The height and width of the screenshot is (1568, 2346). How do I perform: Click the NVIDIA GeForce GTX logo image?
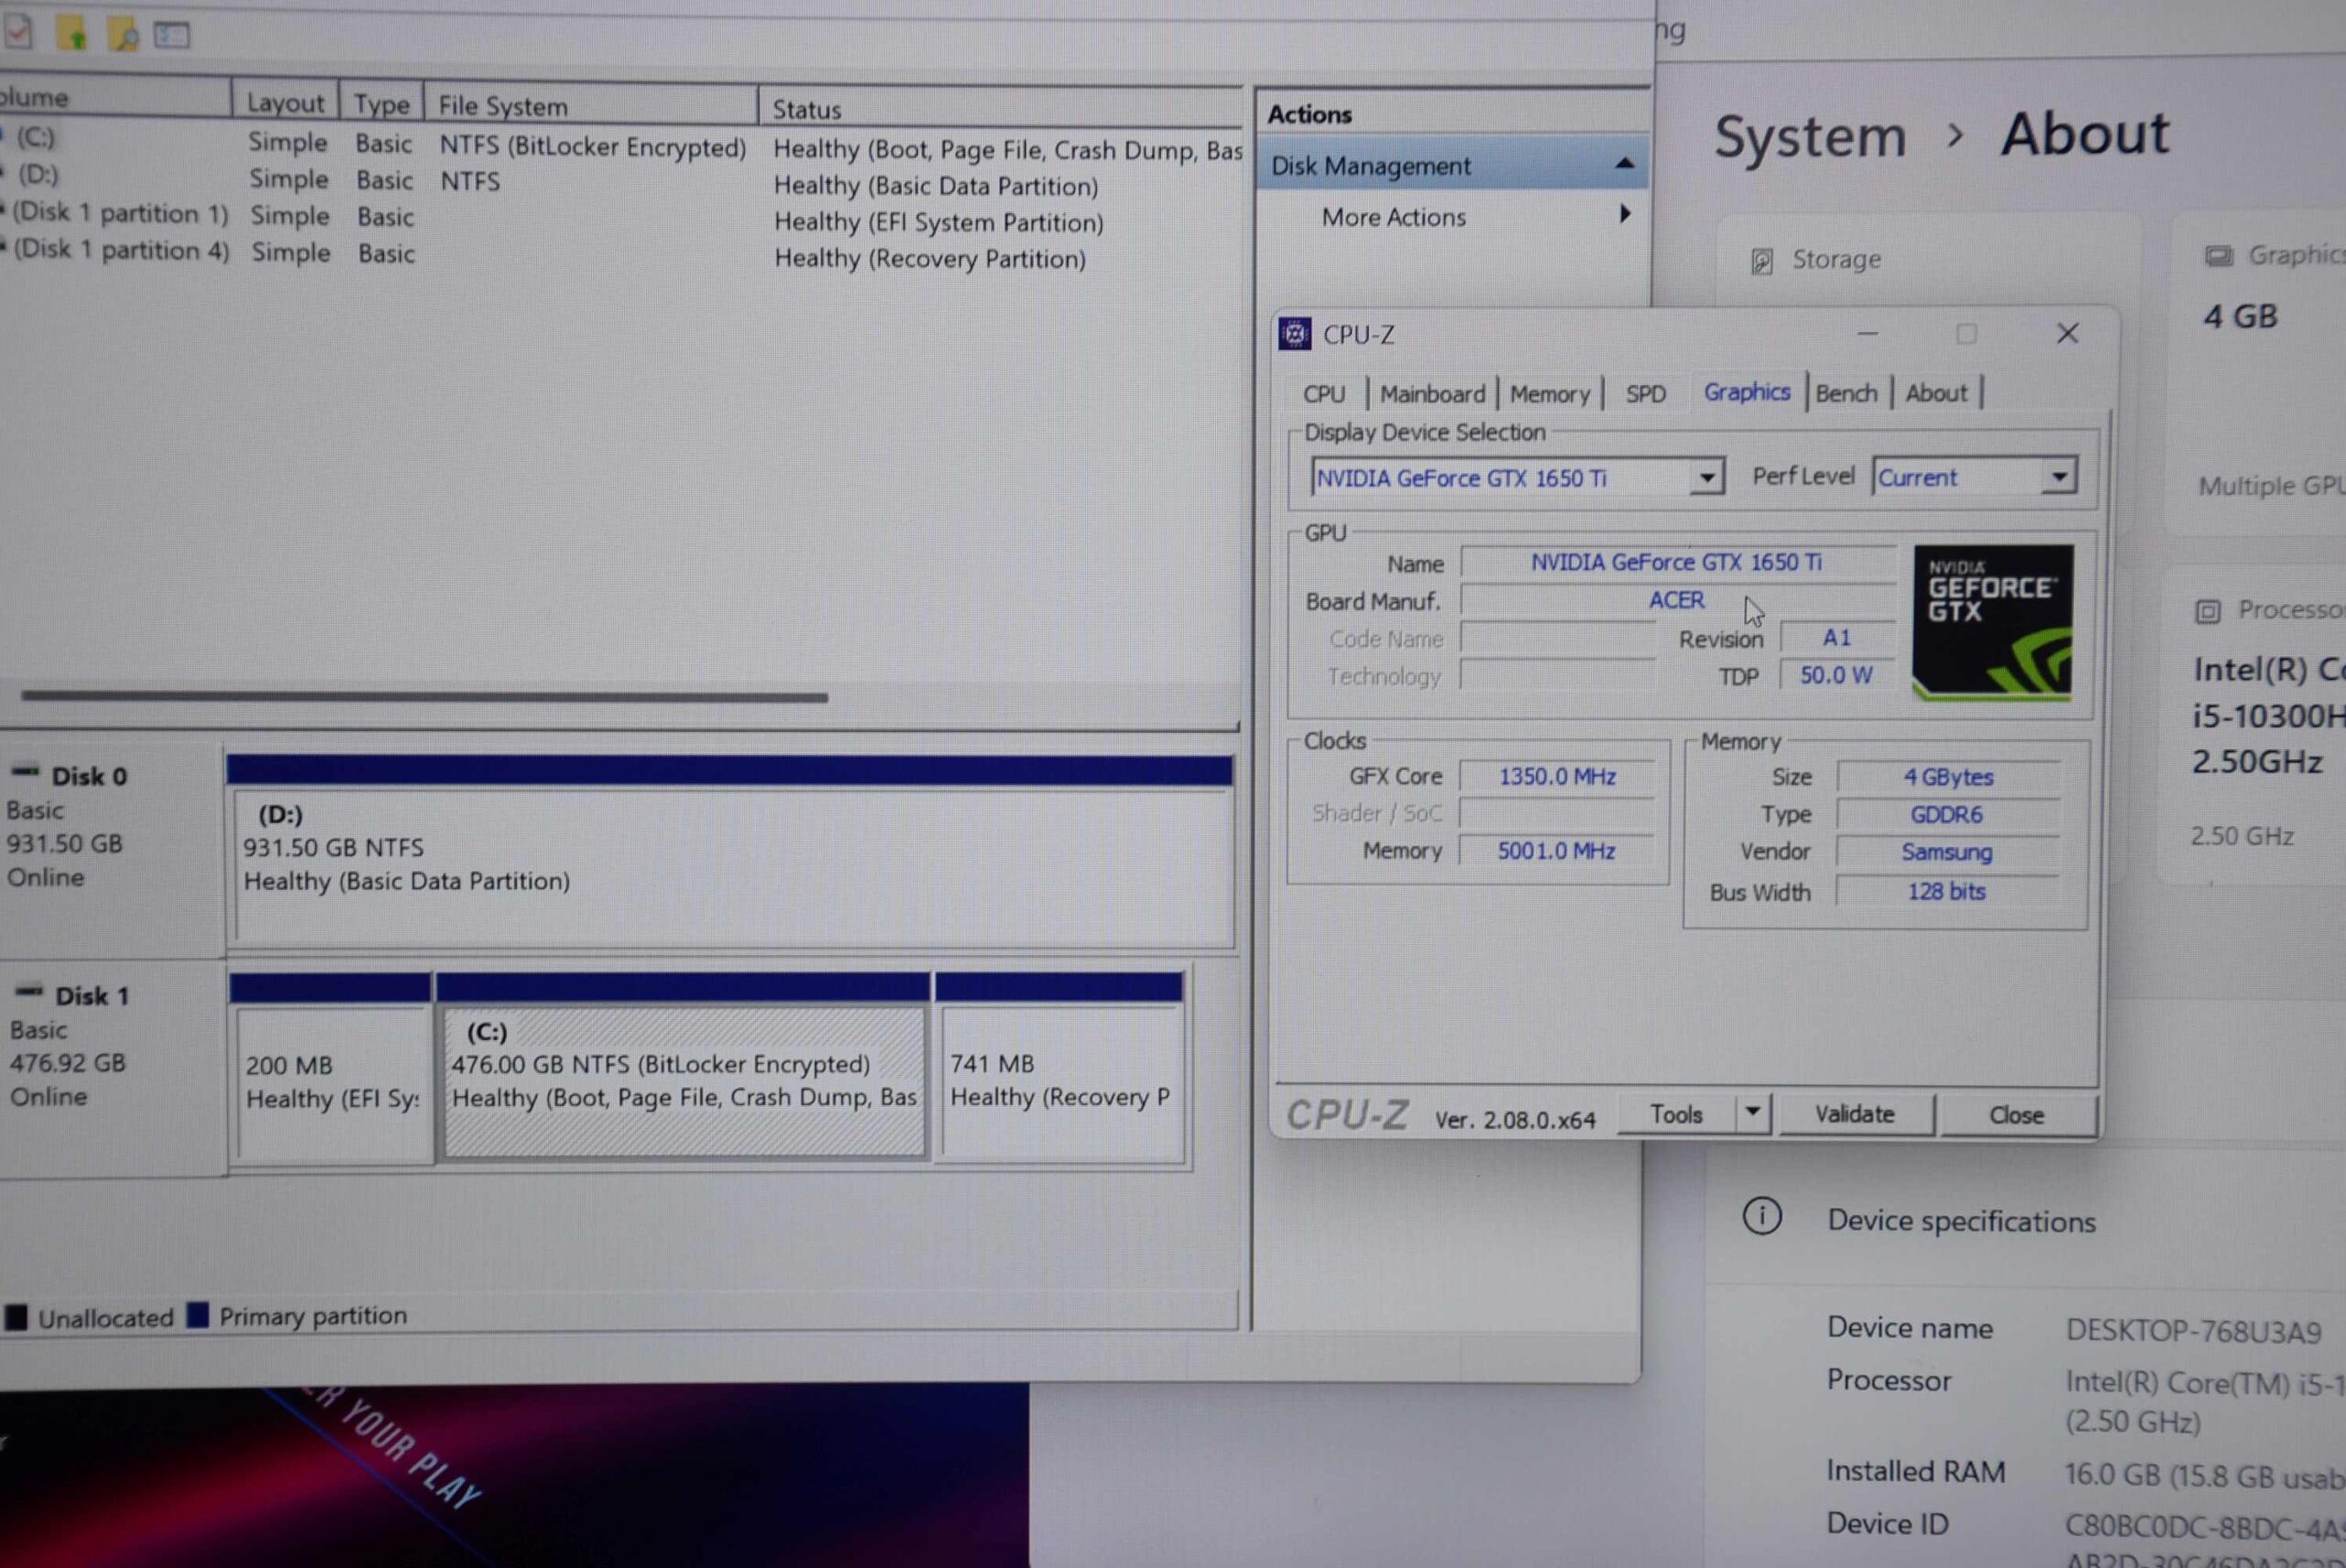[1992, 621]
